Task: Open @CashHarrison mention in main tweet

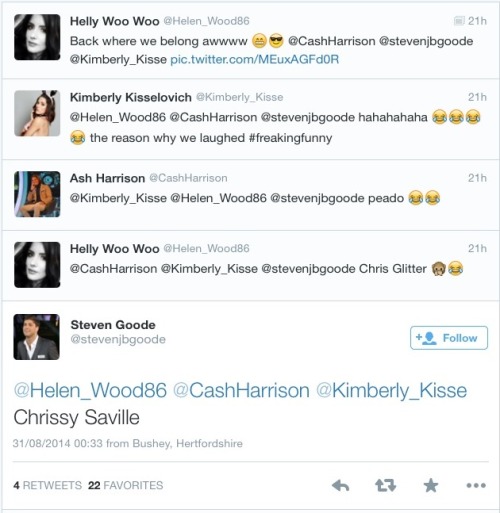Action: coord(241,390)
